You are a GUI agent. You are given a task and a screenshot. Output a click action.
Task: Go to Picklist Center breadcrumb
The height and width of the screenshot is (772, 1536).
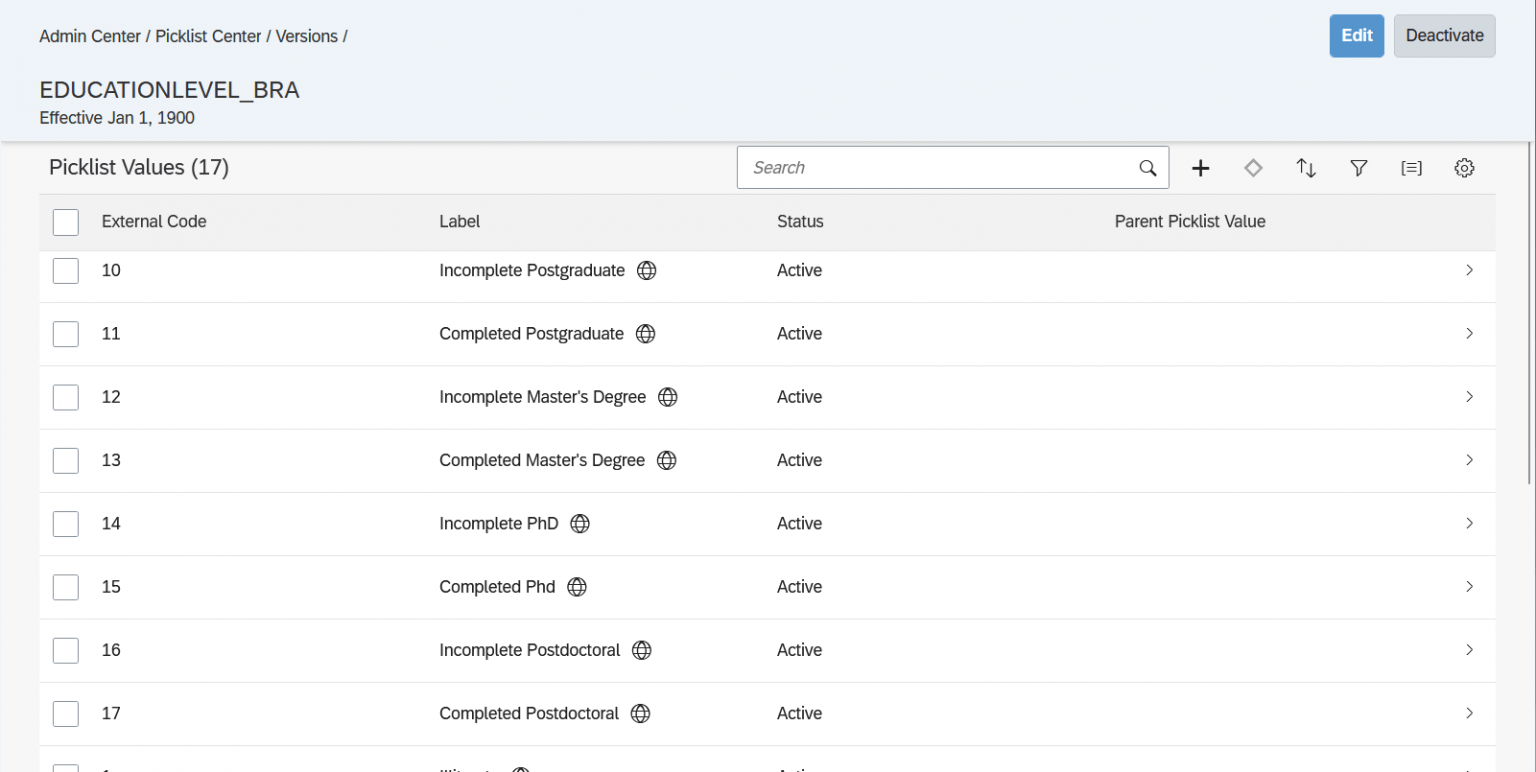coord(208,36)
